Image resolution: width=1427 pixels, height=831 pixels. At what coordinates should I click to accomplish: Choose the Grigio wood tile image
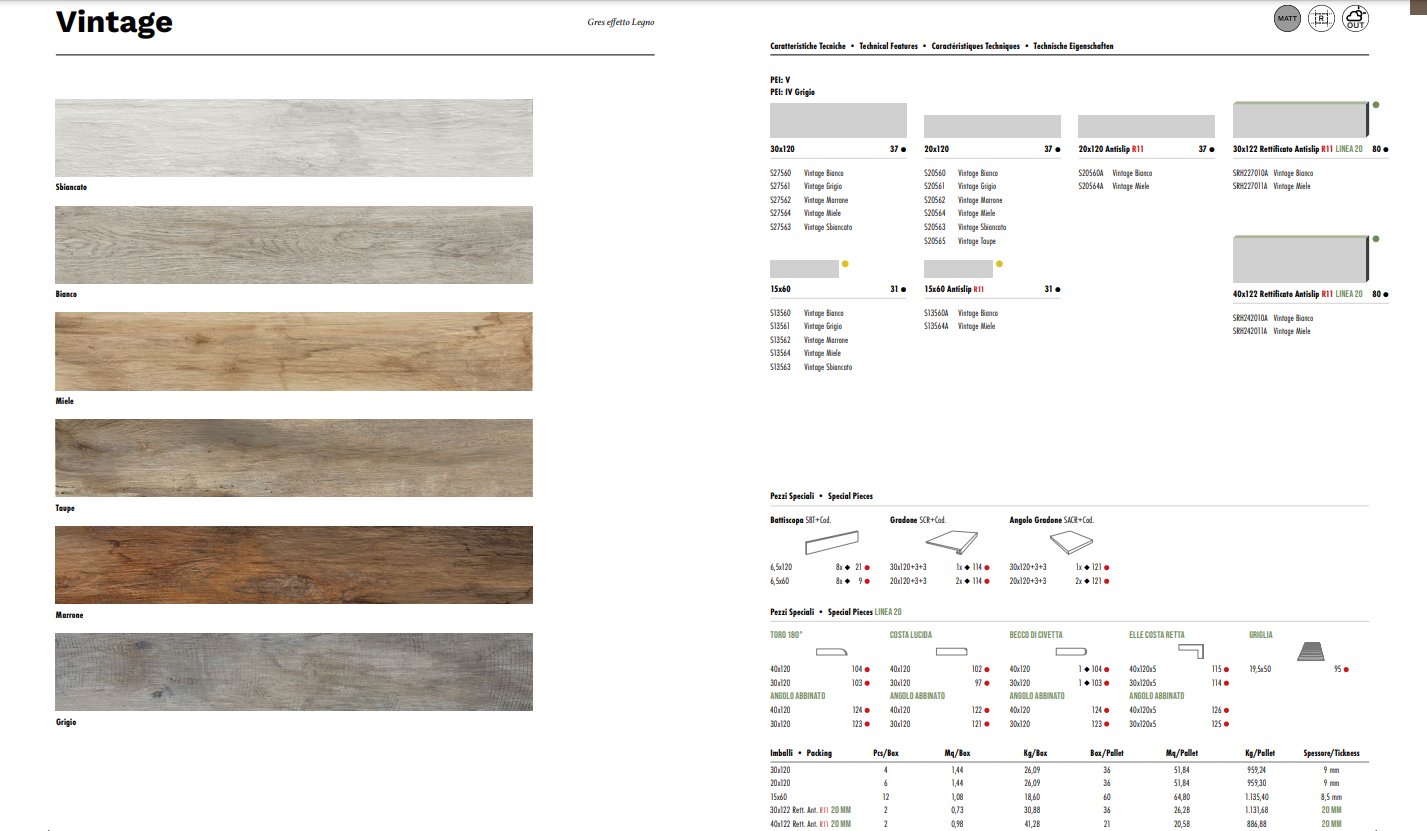[294, 672]
